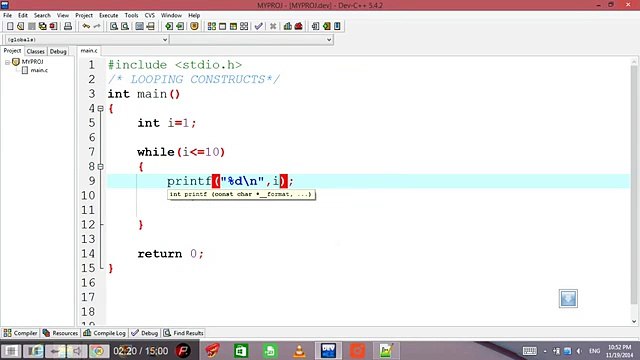Open the Compile Log bottom tab
Viewport: 640px width, 360px height.
104,333
